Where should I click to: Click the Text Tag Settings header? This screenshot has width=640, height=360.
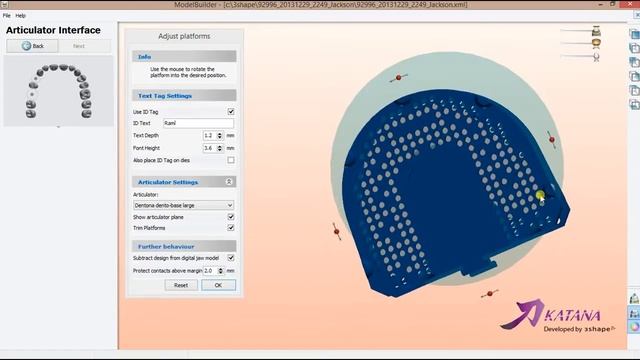point(184,96)
